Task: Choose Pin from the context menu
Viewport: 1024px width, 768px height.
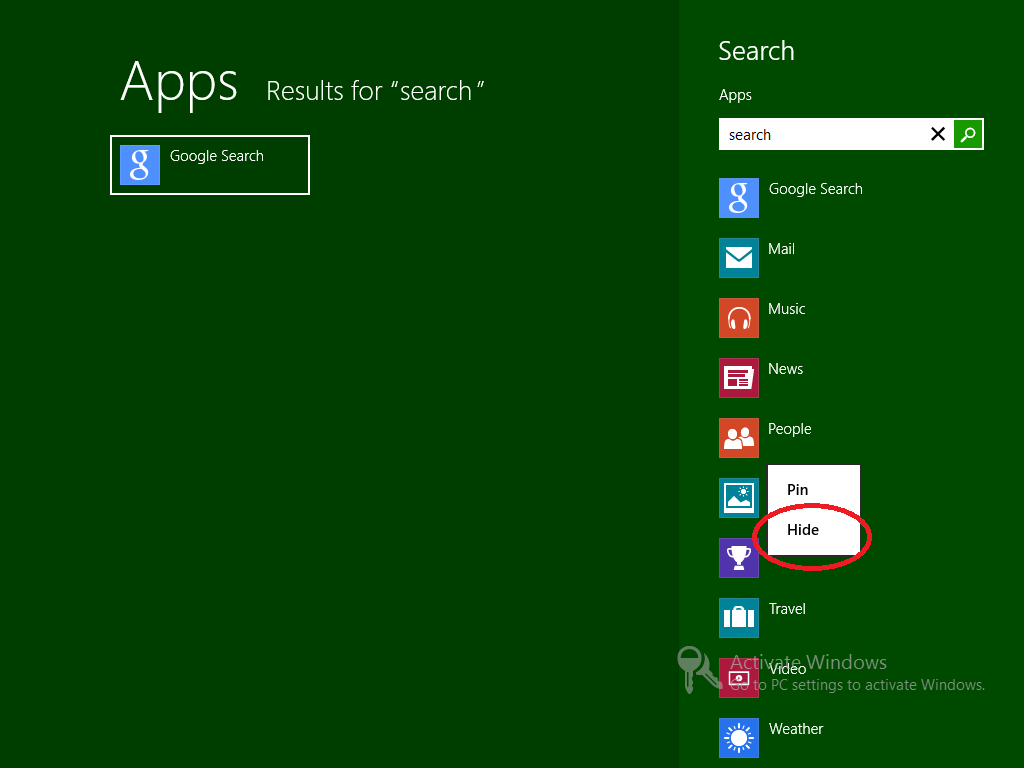Action: coord(798,490)
